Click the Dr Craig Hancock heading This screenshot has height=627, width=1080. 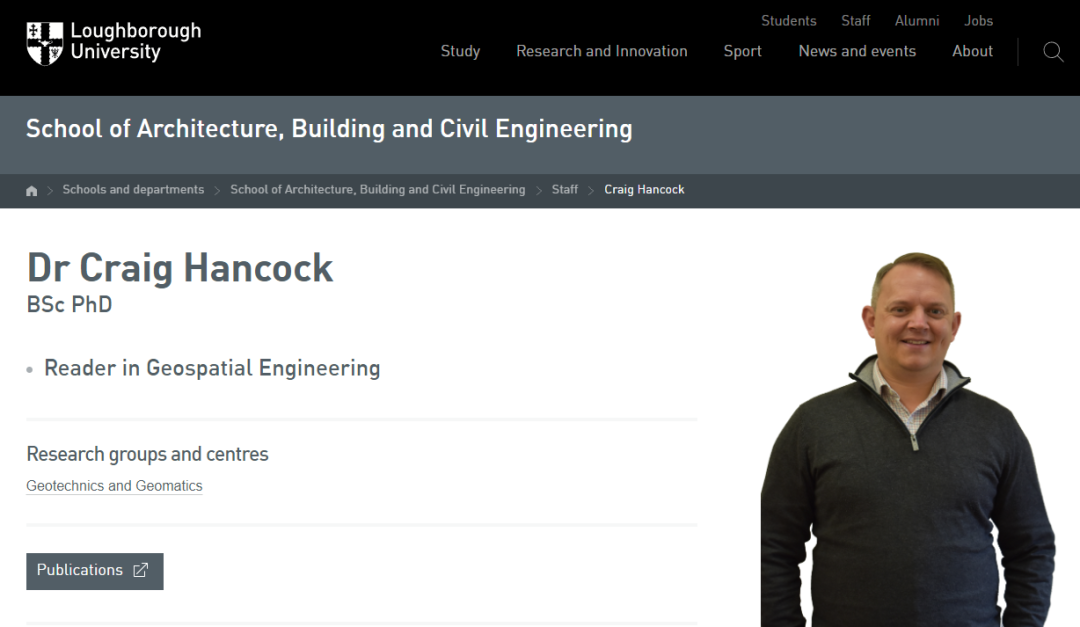point(180,268)
